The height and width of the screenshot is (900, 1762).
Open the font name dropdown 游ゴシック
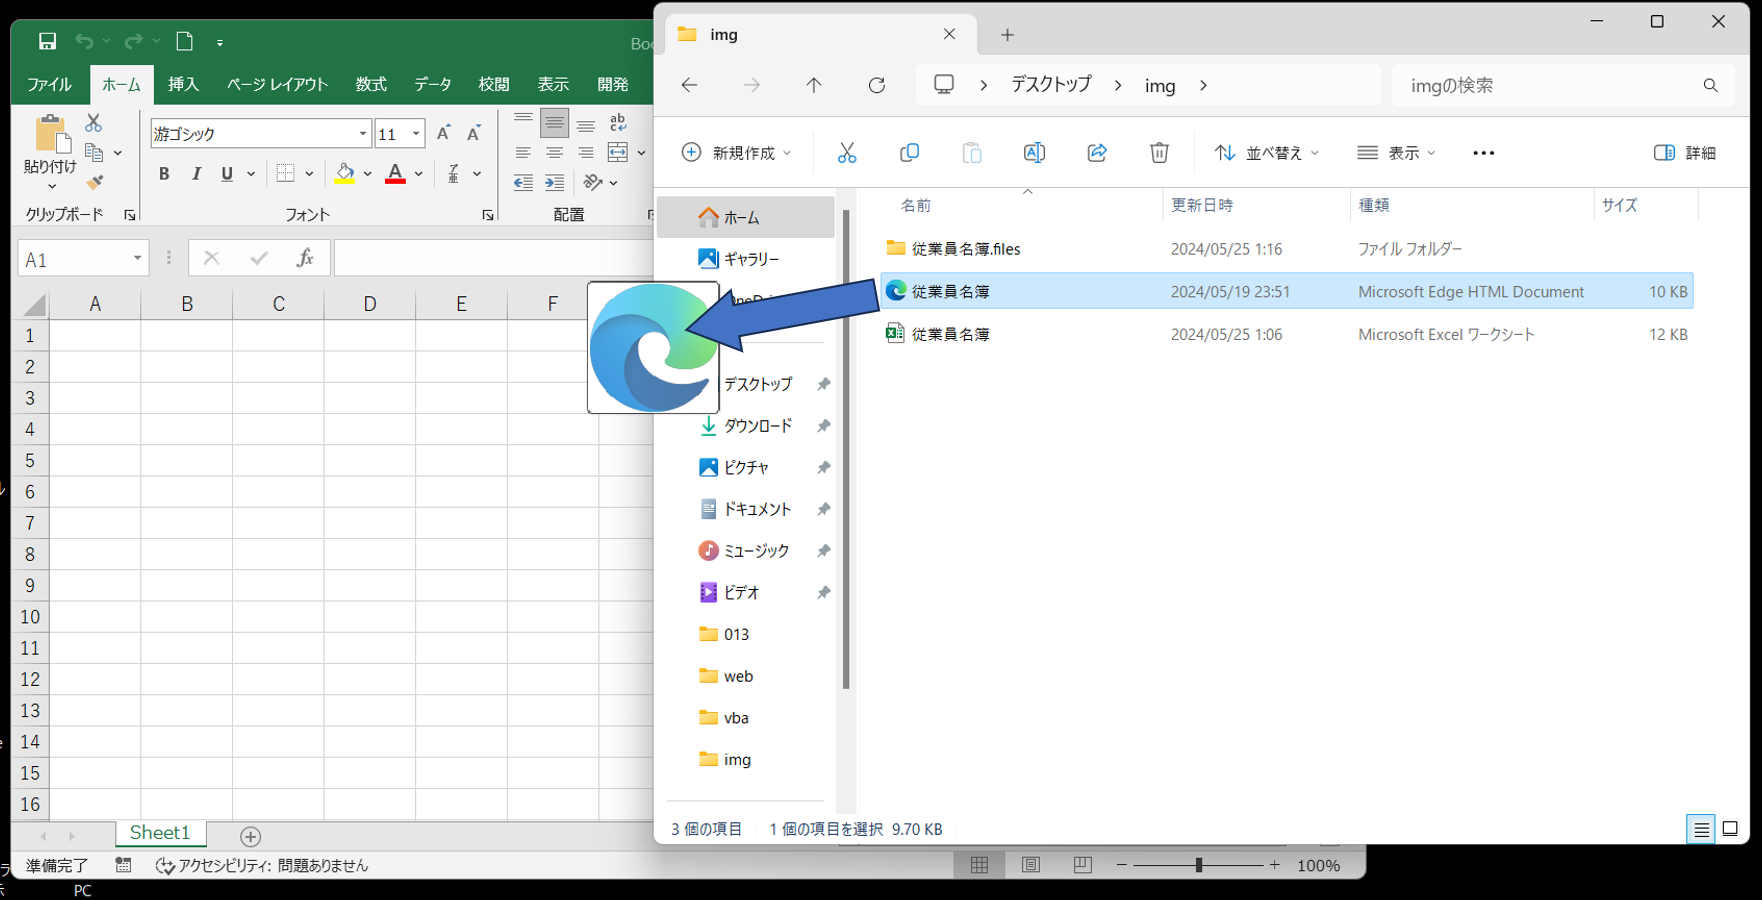tap(363, 134)
